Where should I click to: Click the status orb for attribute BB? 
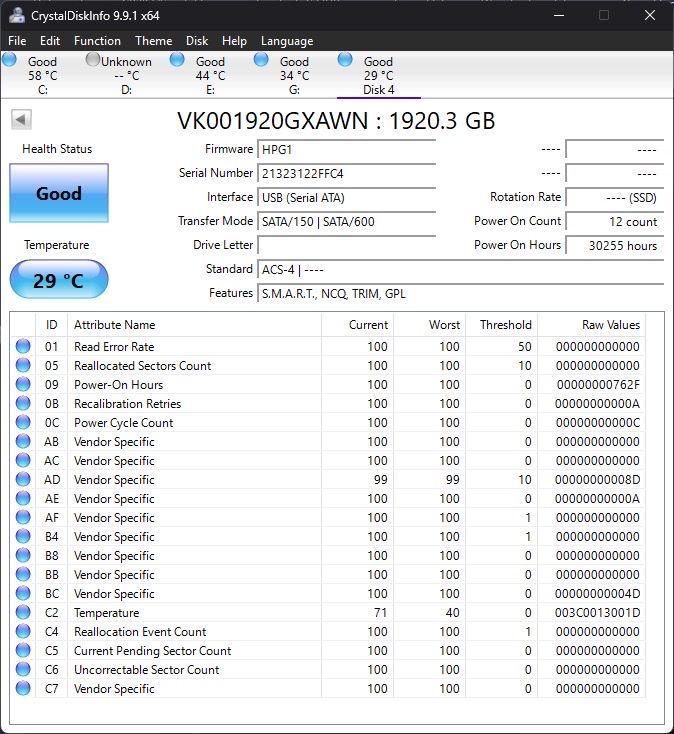click(x=23, y=574)
